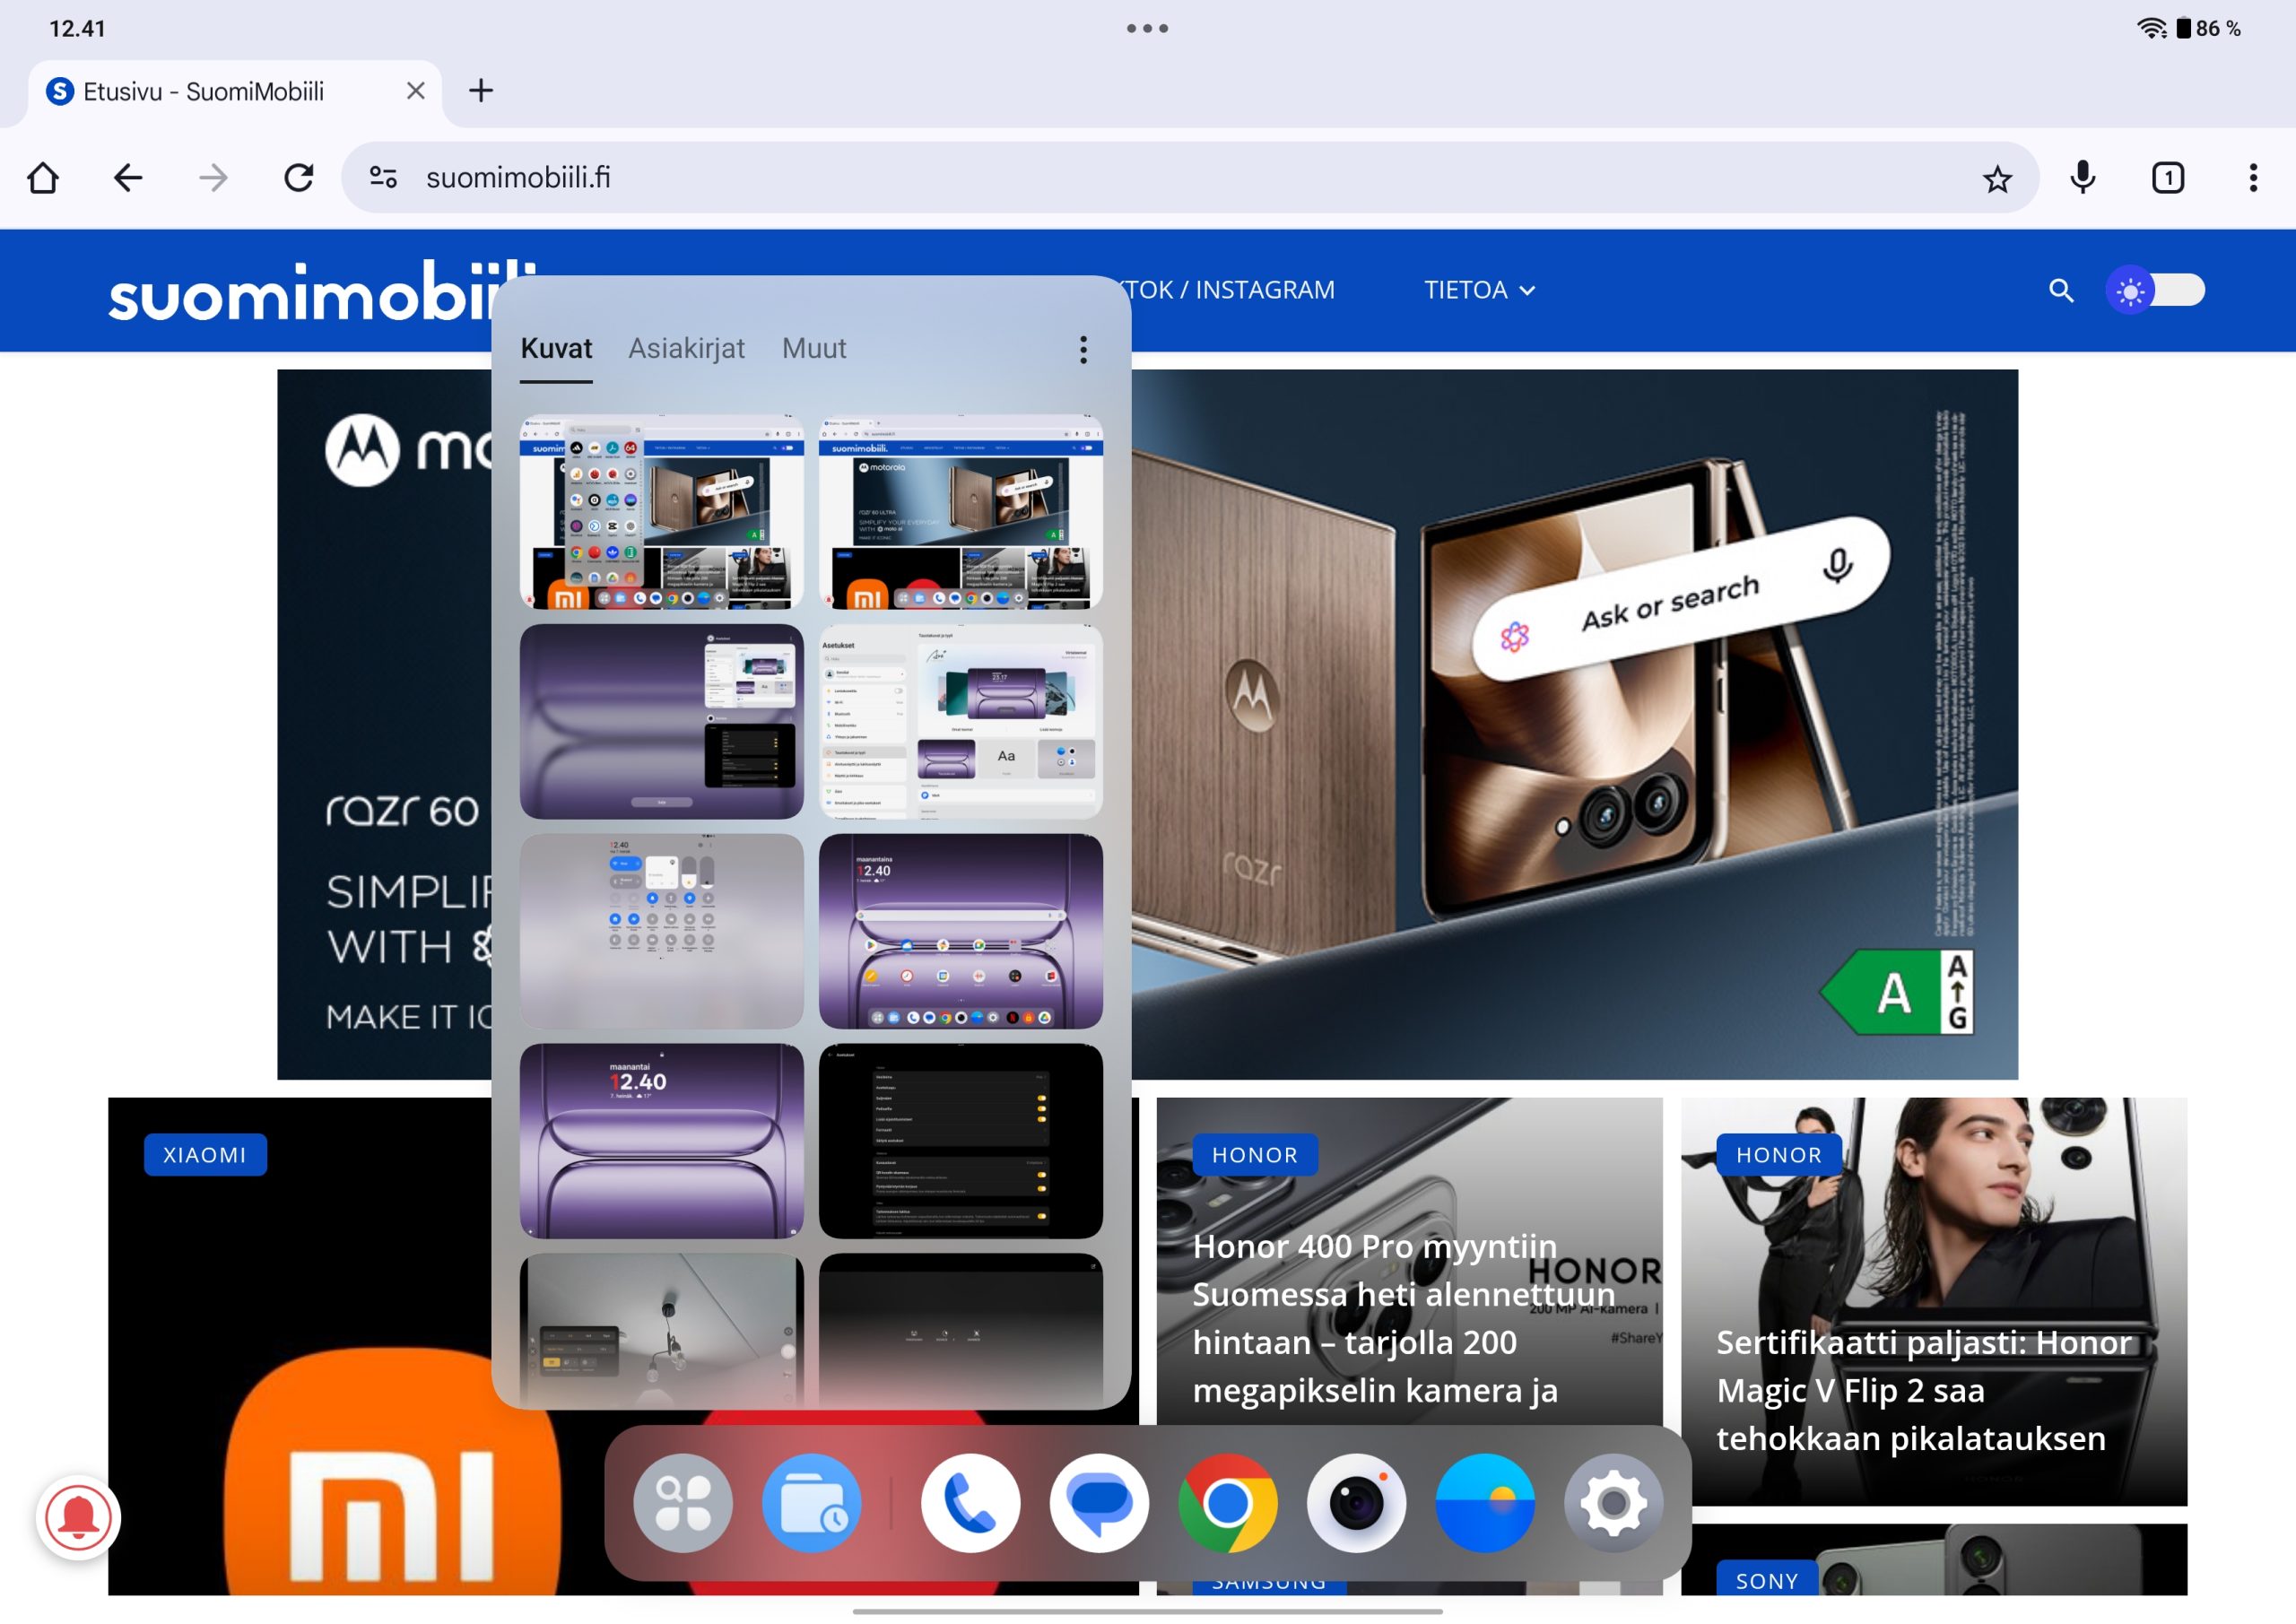The height and width of the screenshot is (1624, 2296).
Task: Open Asetukset settings screenshot thumbnail
Action: [x=961, y=722]
